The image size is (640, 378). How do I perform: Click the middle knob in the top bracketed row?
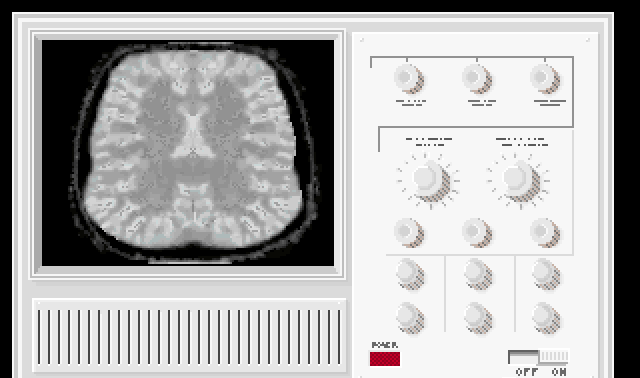pyautogui.click(x=477, y=79)
